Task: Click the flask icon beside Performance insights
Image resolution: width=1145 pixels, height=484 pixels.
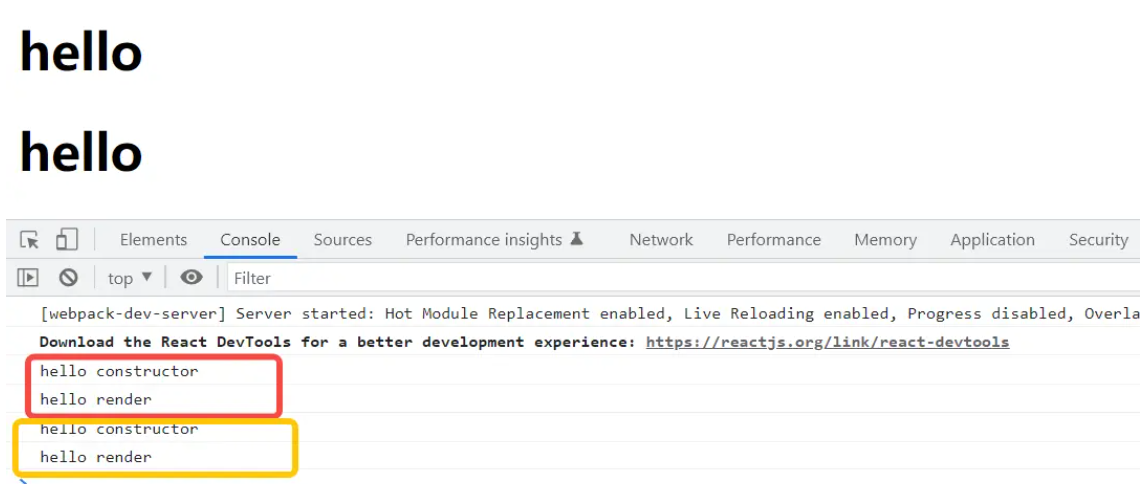Action: [x=576, y=239]
